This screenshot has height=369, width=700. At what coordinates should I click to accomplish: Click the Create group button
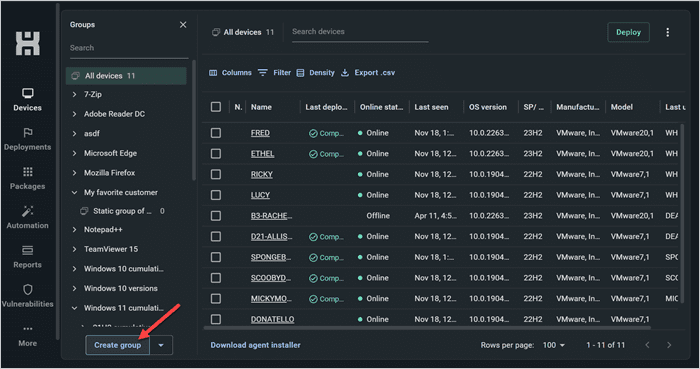117,345
